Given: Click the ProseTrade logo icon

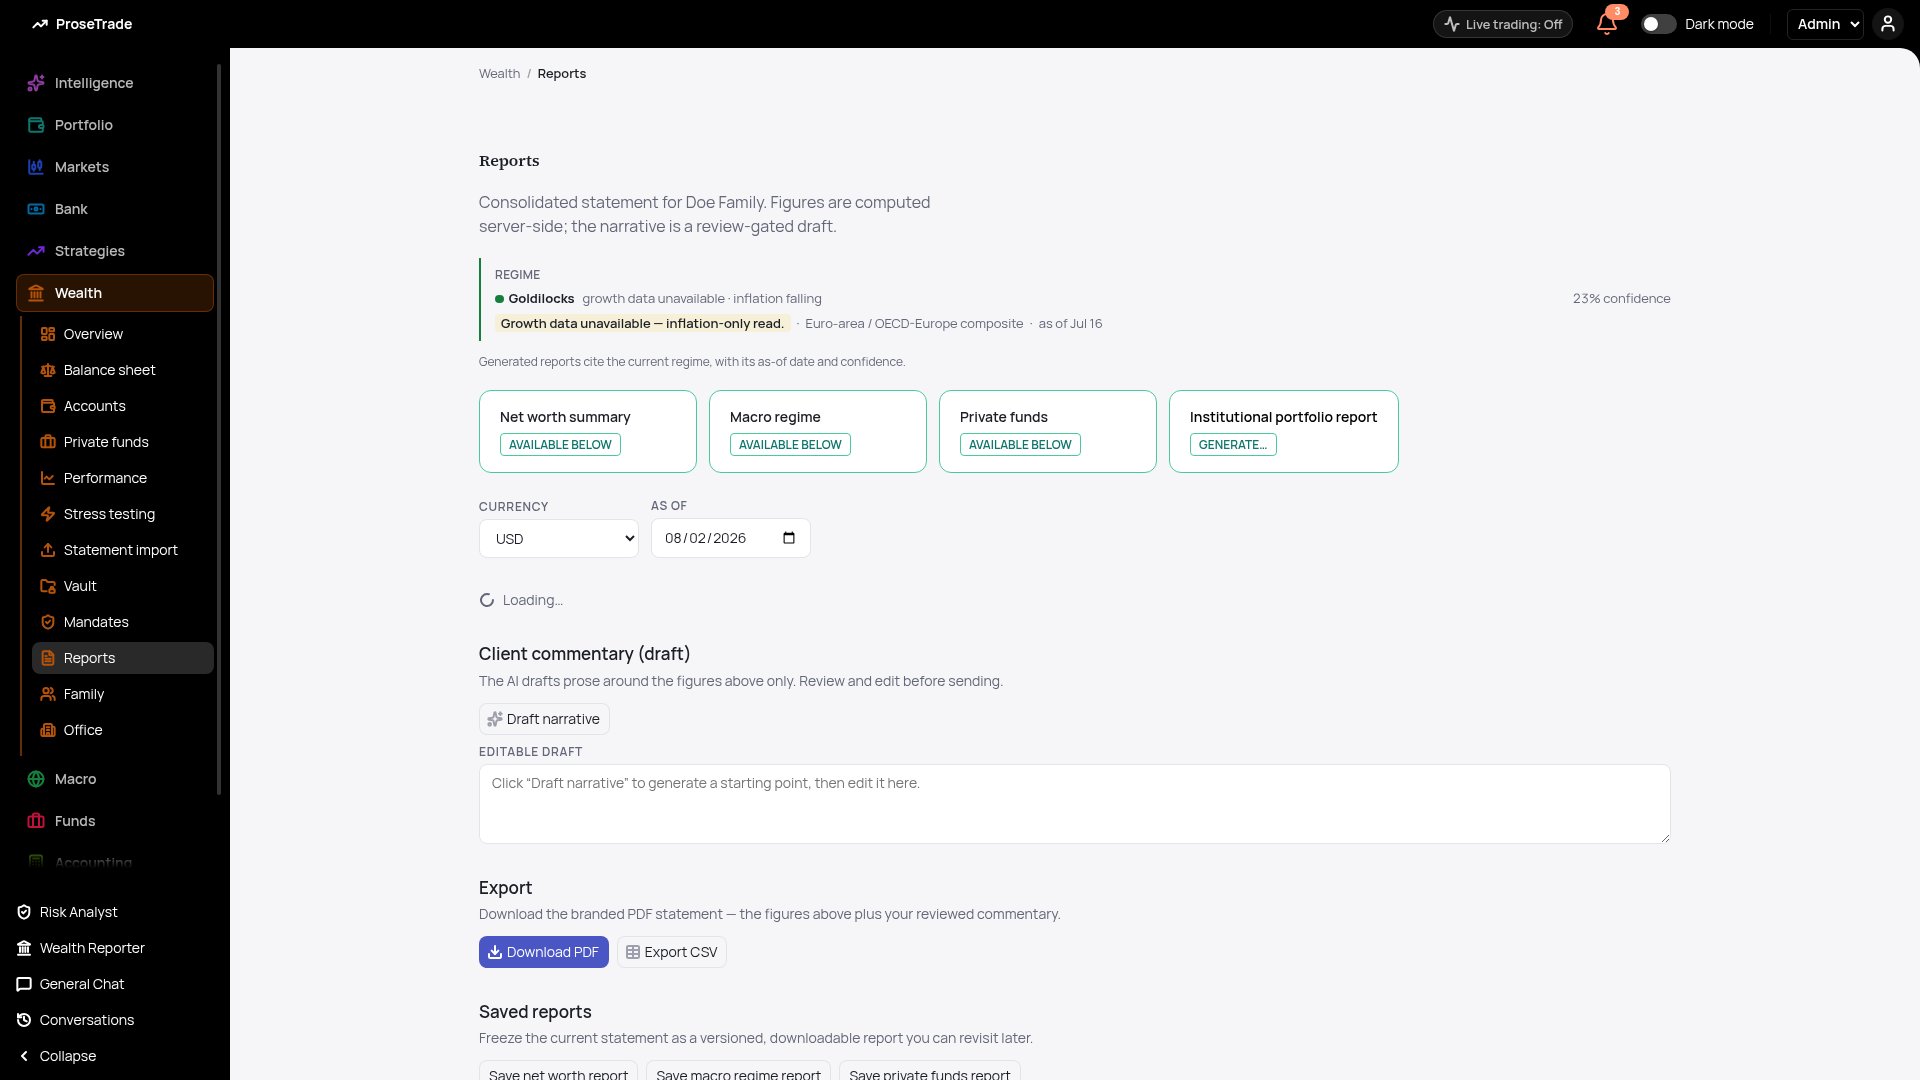Looking at the screenshot, I should [x=40, y=24].
